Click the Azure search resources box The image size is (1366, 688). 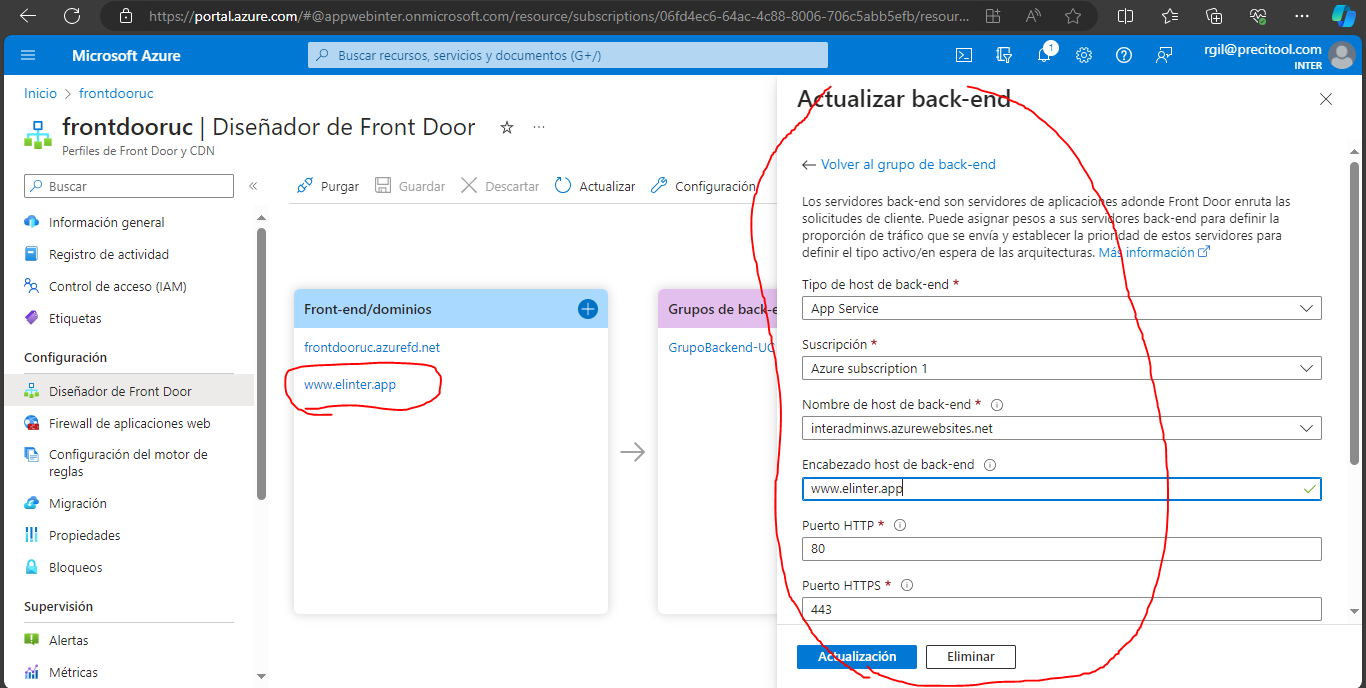click(568, 56)
